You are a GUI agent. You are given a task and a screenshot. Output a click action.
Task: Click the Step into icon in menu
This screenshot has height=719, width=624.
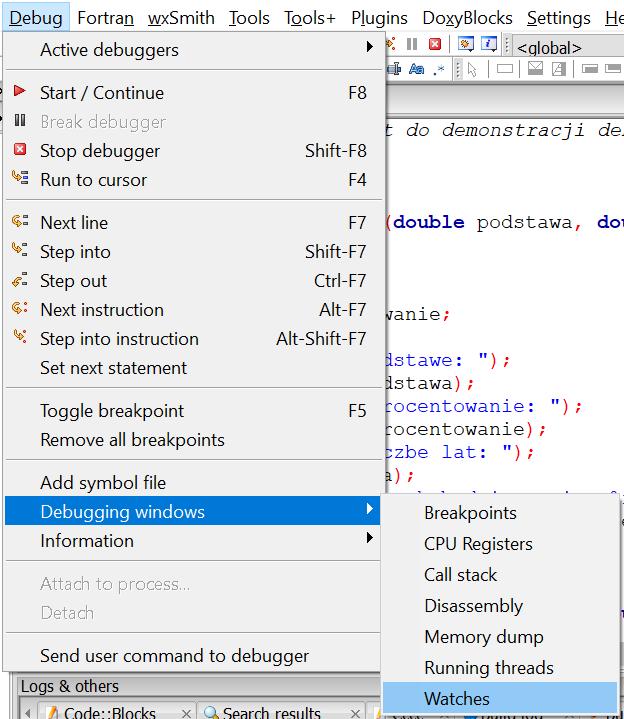pyautogui.click(x=20, y=250)
